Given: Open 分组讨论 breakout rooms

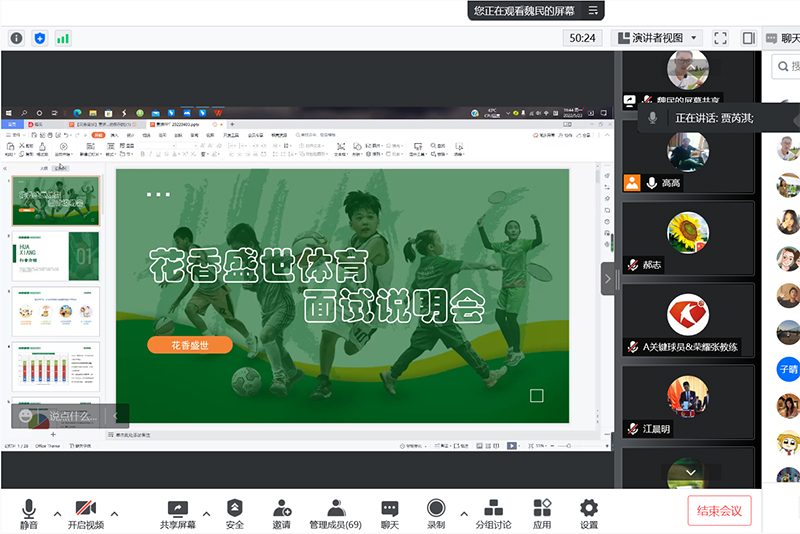Looking at the screenshot, I should (x=493, y=514).
